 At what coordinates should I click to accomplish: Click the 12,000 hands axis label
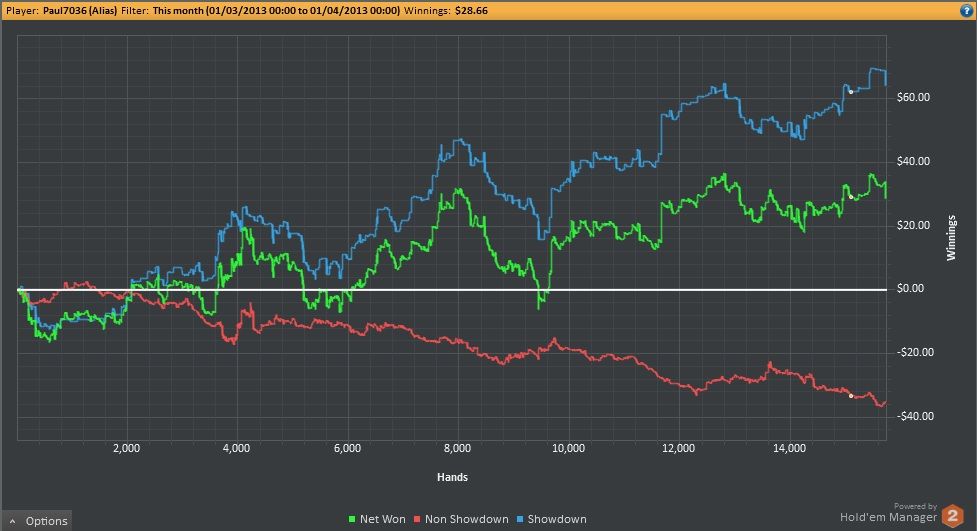point(679,448)
